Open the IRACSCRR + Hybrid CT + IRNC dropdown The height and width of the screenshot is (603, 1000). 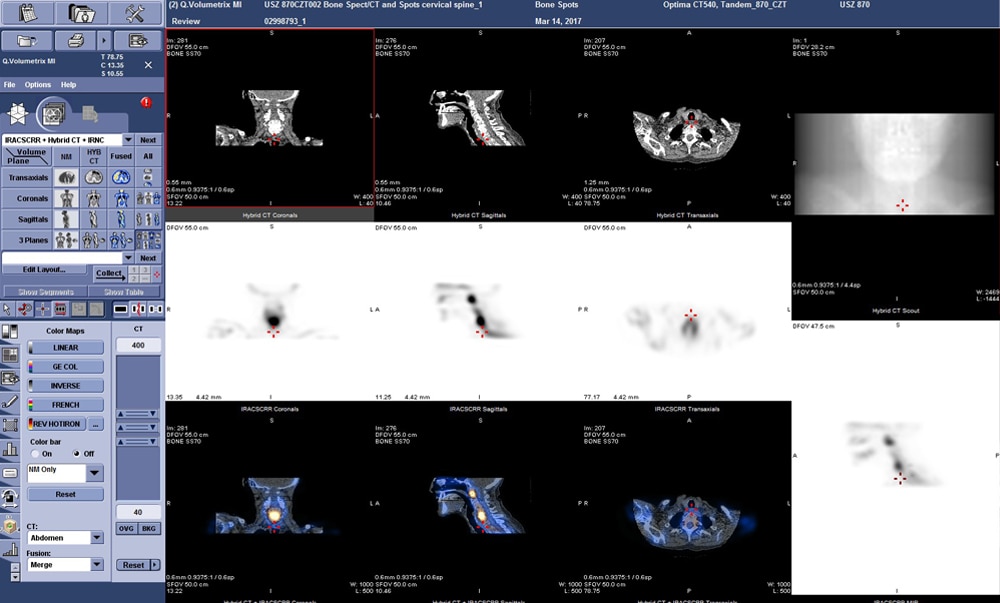point(128,140)
